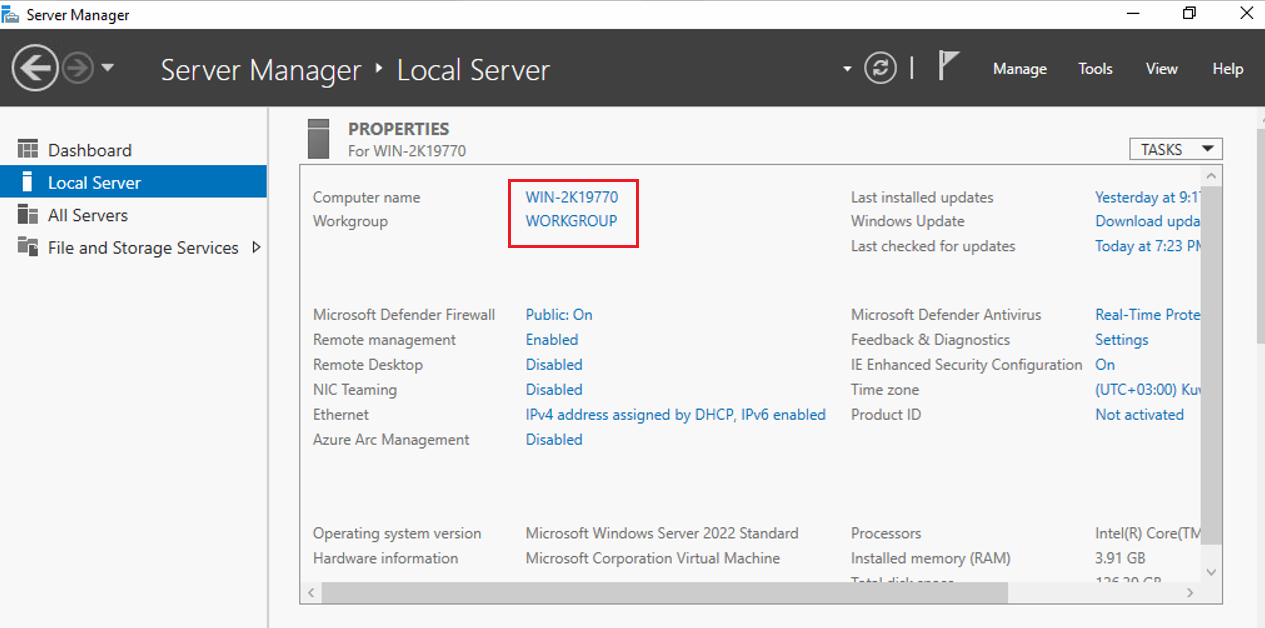Image resolution: width=1265 pixels, height=628 pixels.
Task: Click the Server Manager breadcrumb header
Action: click(x=260, y=70)
